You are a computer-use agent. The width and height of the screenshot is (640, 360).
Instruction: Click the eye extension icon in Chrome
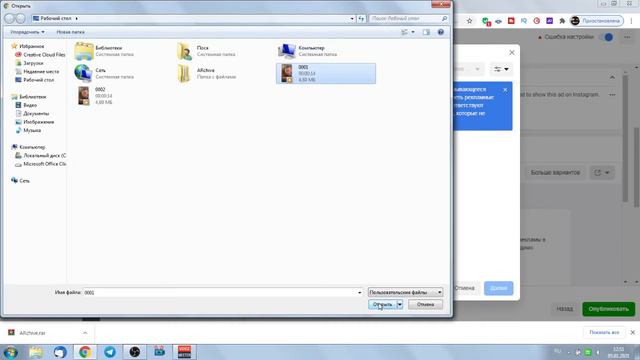498,21
